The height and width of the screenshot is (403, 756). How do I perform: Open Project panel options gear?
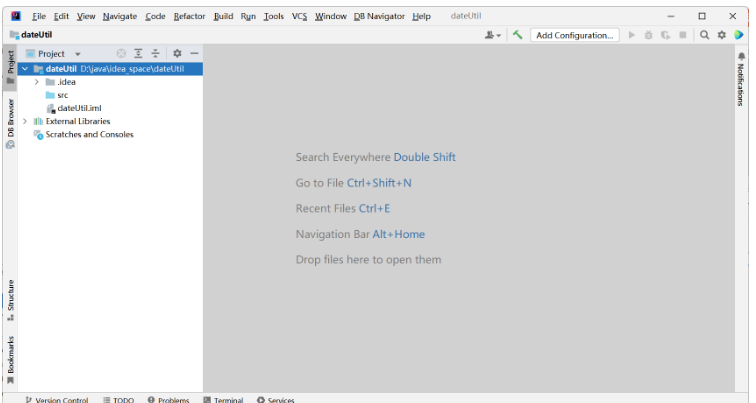(177, 53)
